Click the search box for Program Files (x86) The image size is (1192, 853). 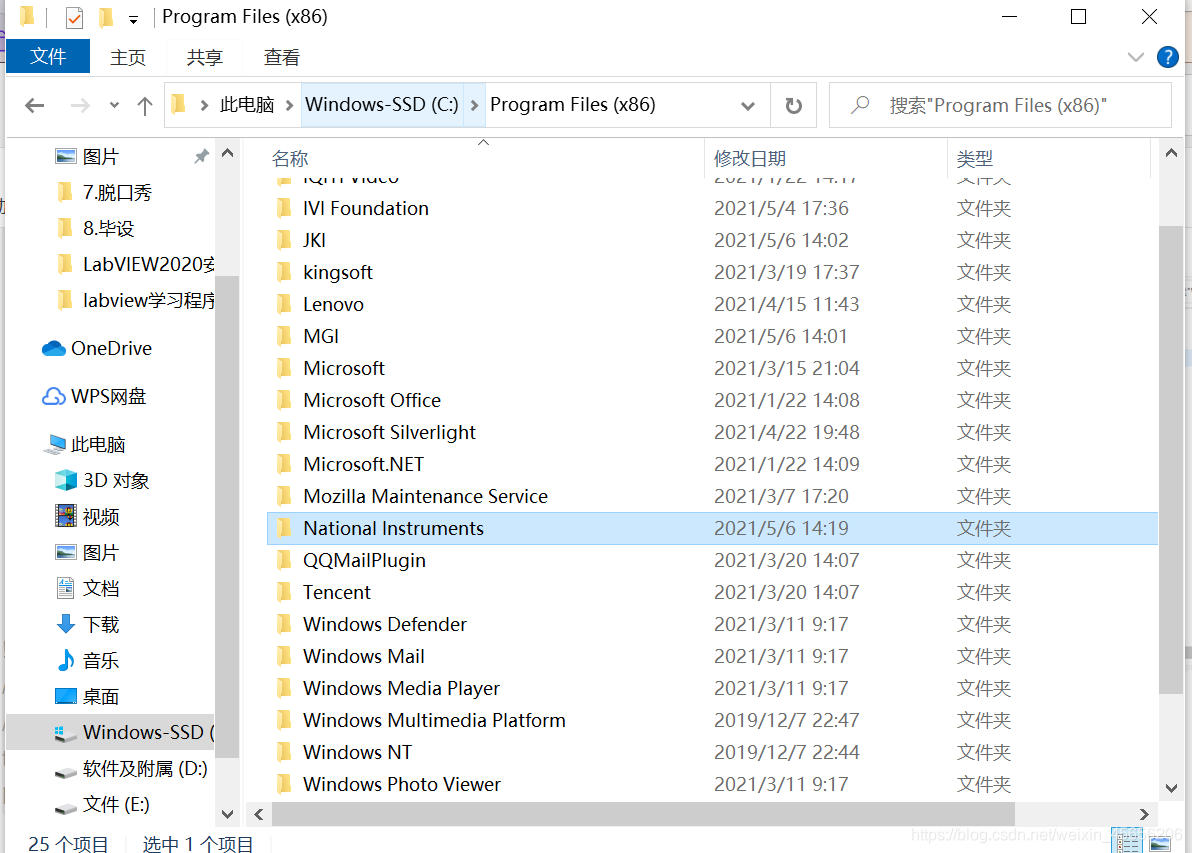pos(1000,106)
